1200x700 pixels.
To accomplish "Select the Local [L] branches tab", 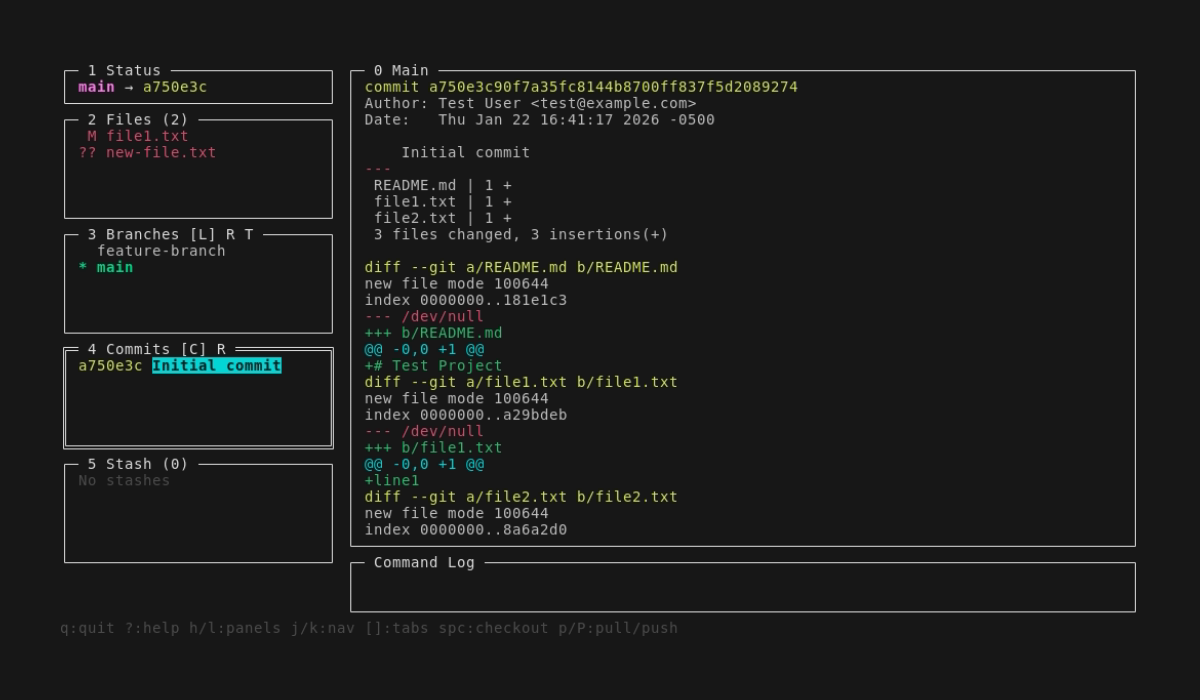I will pos(202,235).
